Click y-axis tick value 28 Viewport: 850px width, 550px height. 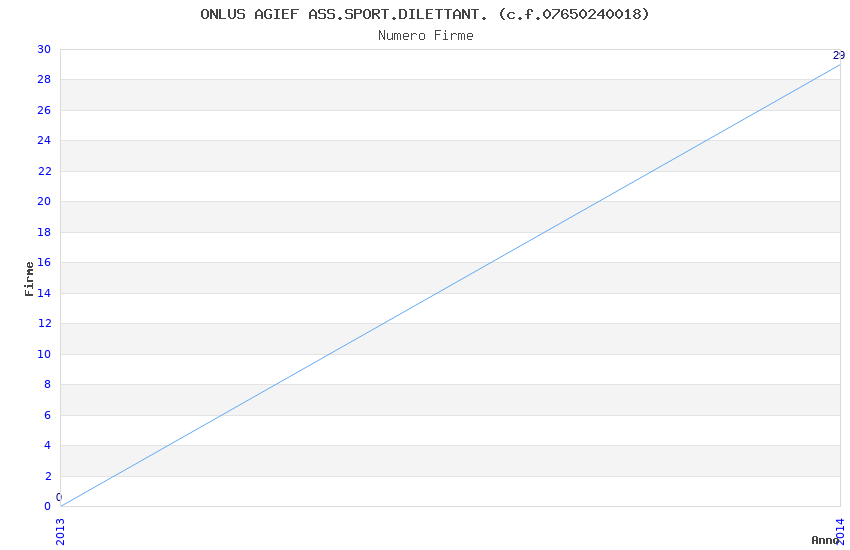(x=44, y=80)
